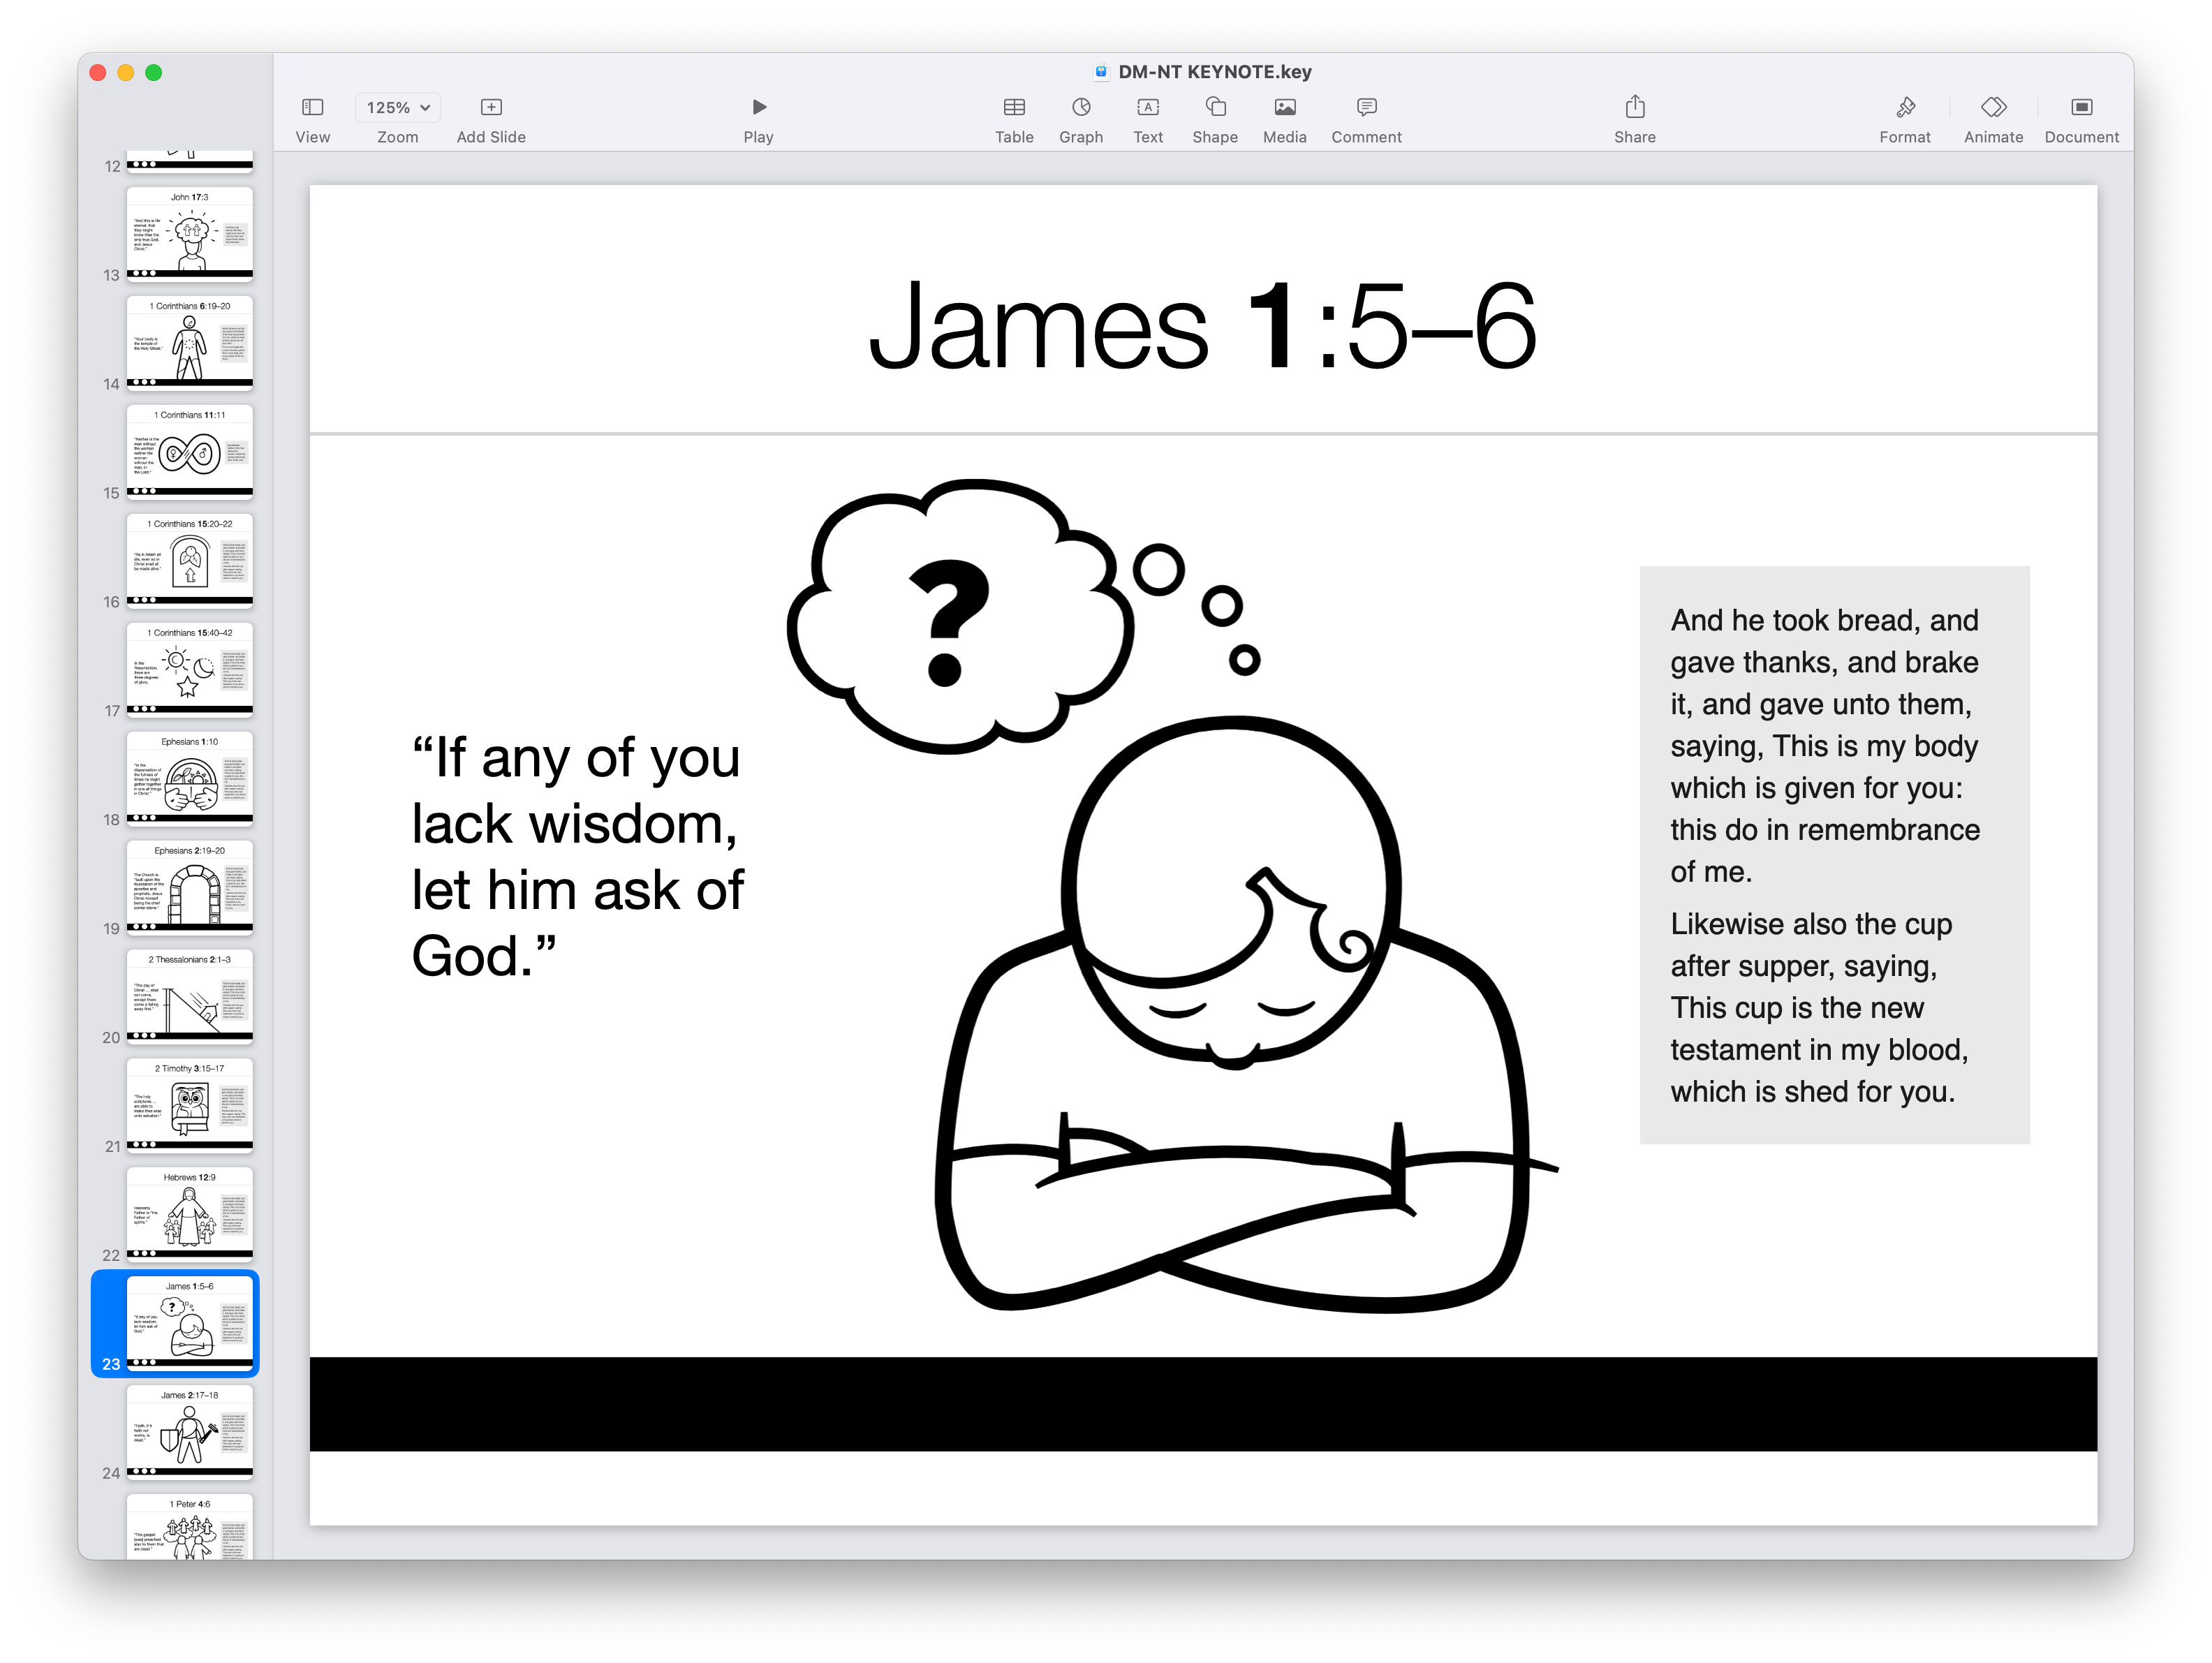The image size is (2212, 1663).
Task: Open the View options menu
Action: (312, 118)
